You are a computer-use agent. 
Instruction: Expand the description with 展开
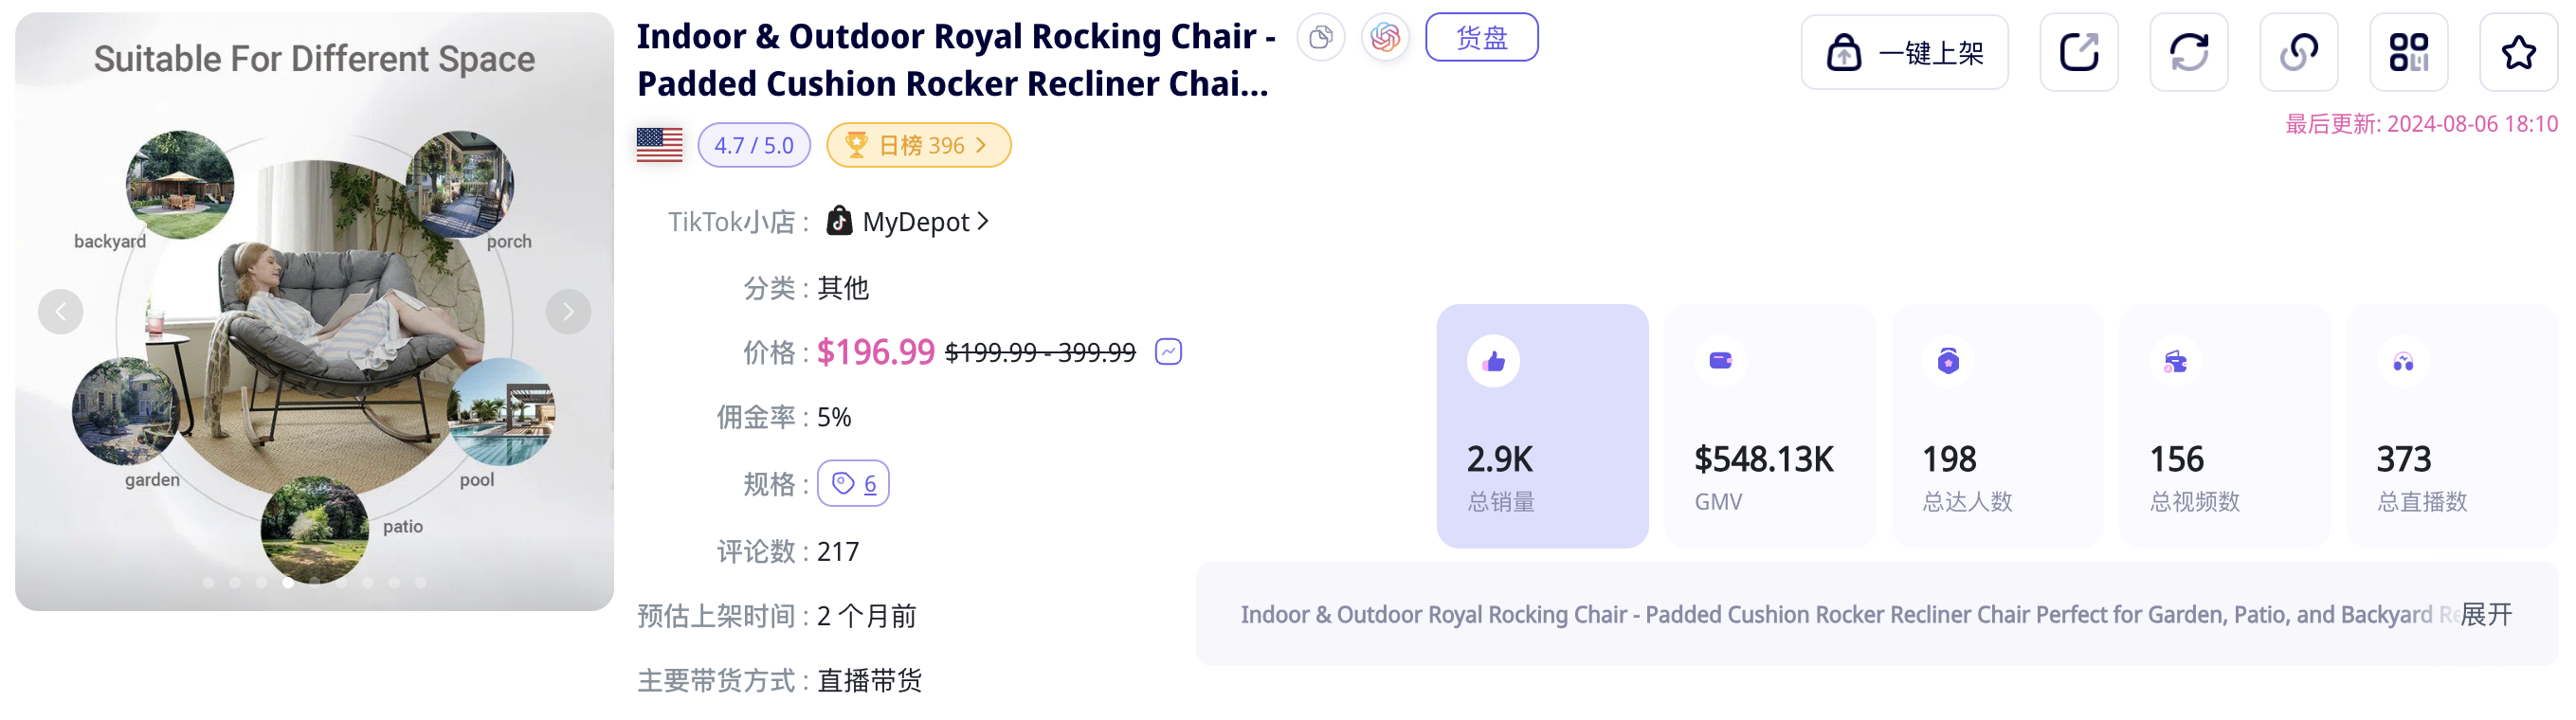2485,614
